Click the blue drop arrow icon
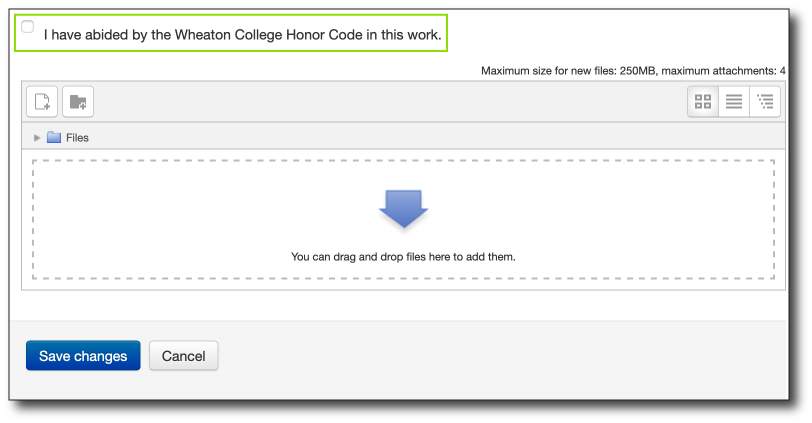 [403, 209]
